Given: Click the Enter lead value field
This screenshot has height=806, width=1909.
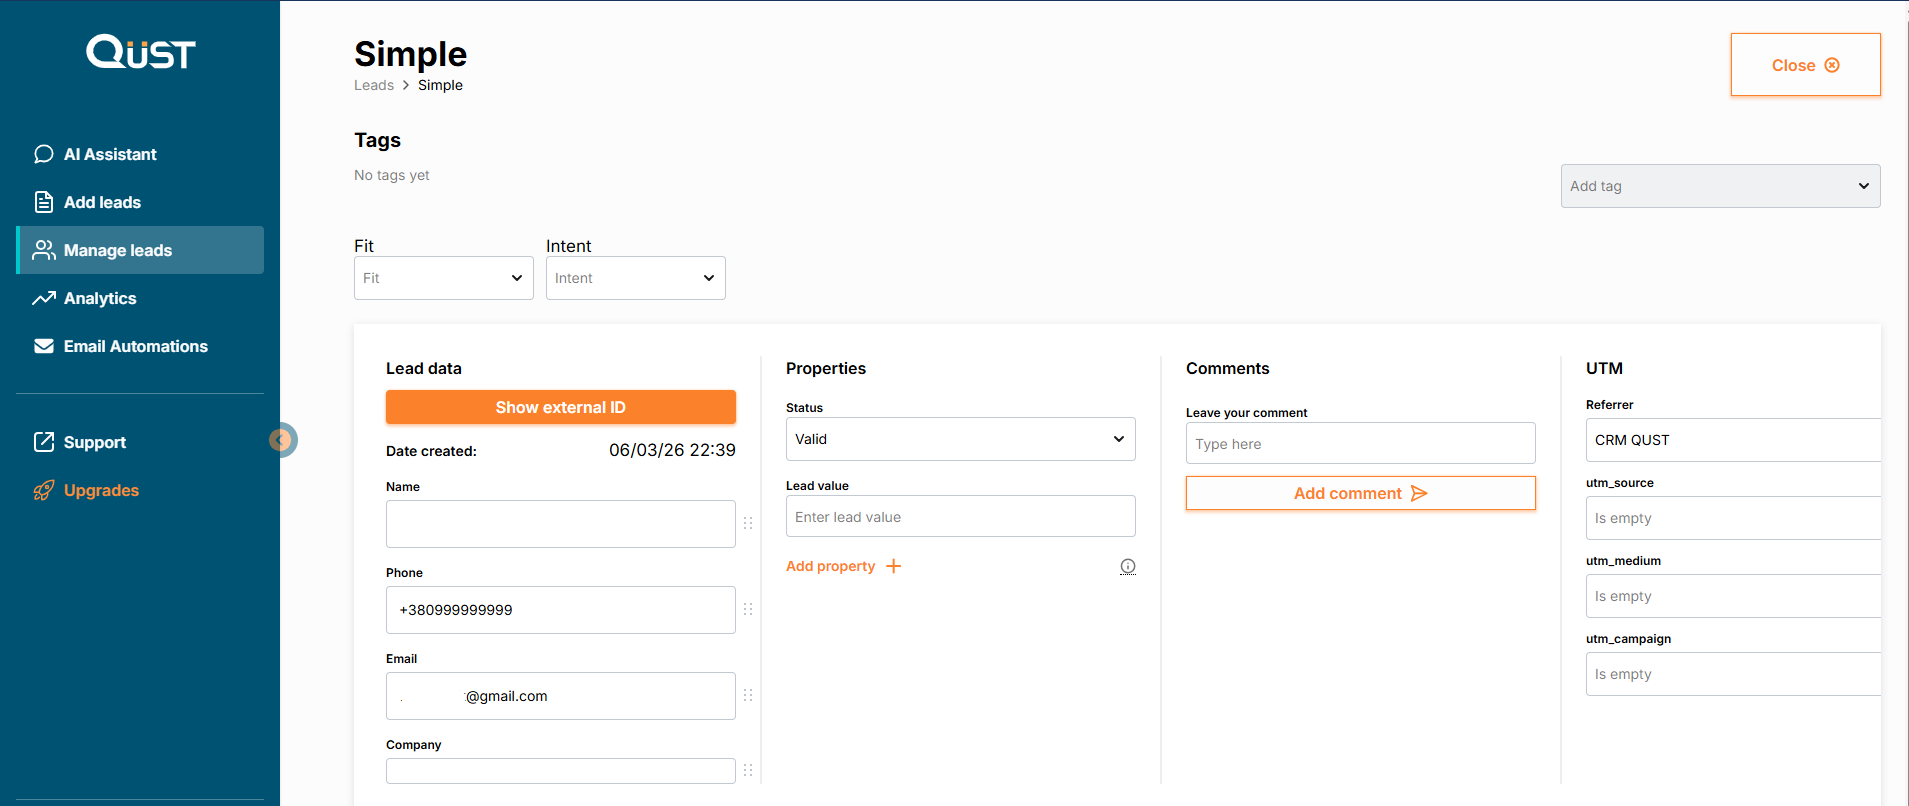Looking at the screenshot, I should click(x=960, y=517).
